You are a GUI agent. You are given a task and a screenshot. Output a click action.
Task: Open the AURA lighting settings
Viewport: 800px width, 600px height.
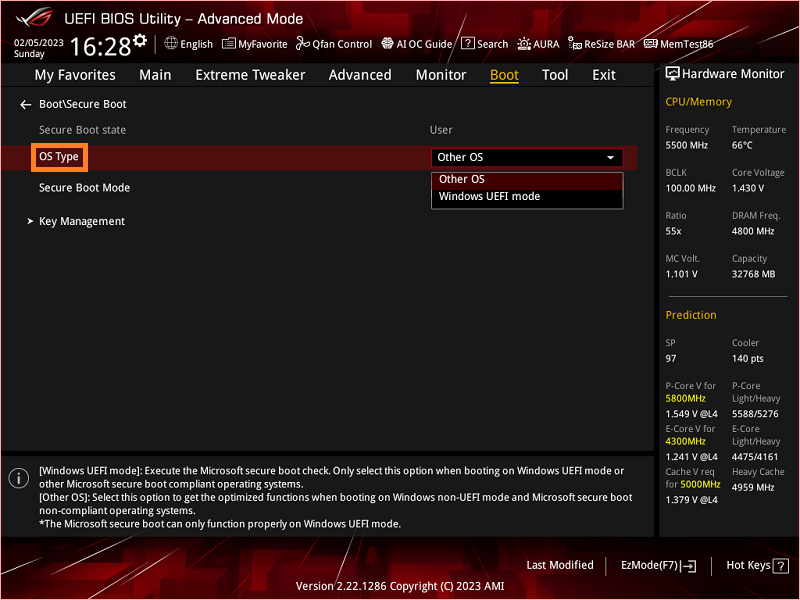click(x=538, y=44)
